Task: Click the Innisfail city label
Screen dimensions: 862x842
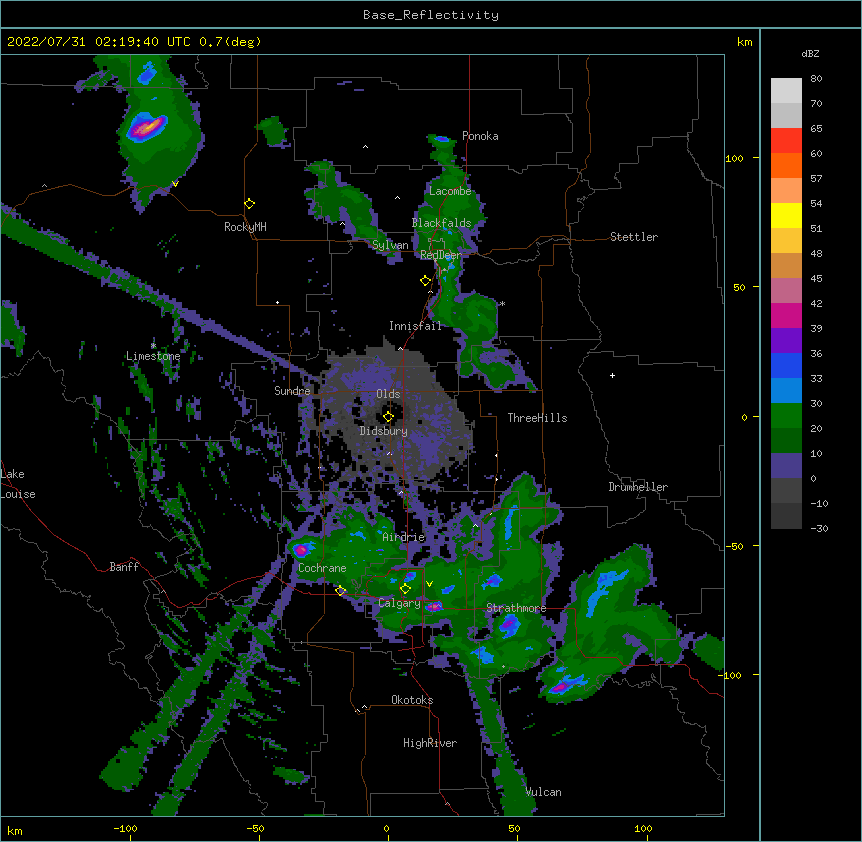Action: 415,326
